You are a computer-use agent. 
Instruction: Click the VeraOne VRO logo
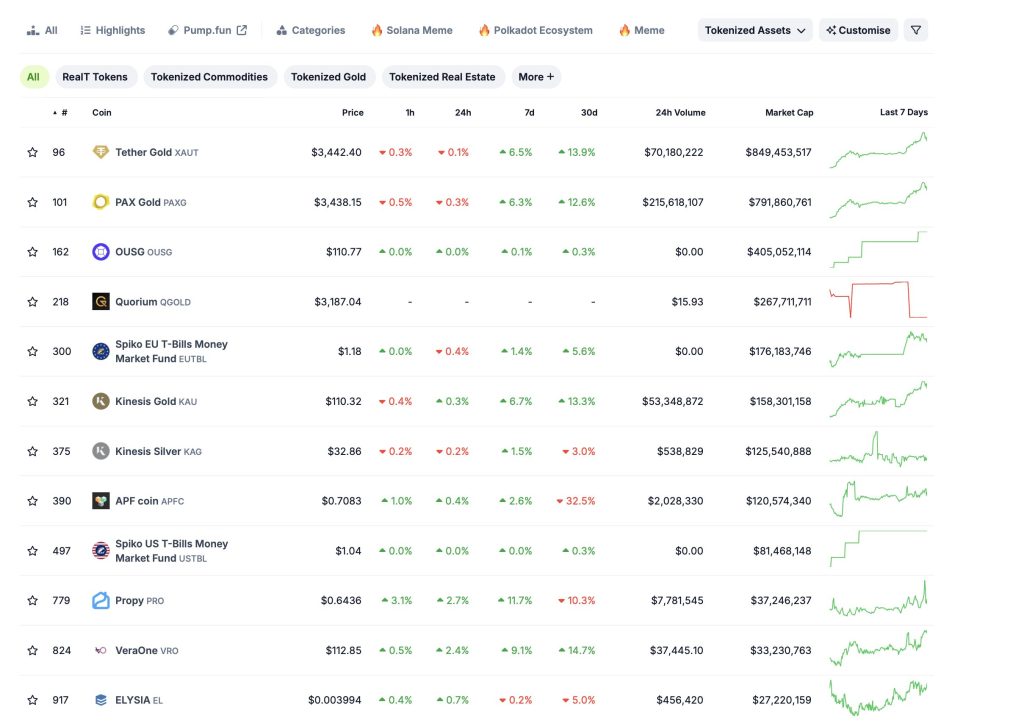click(101, 650)
